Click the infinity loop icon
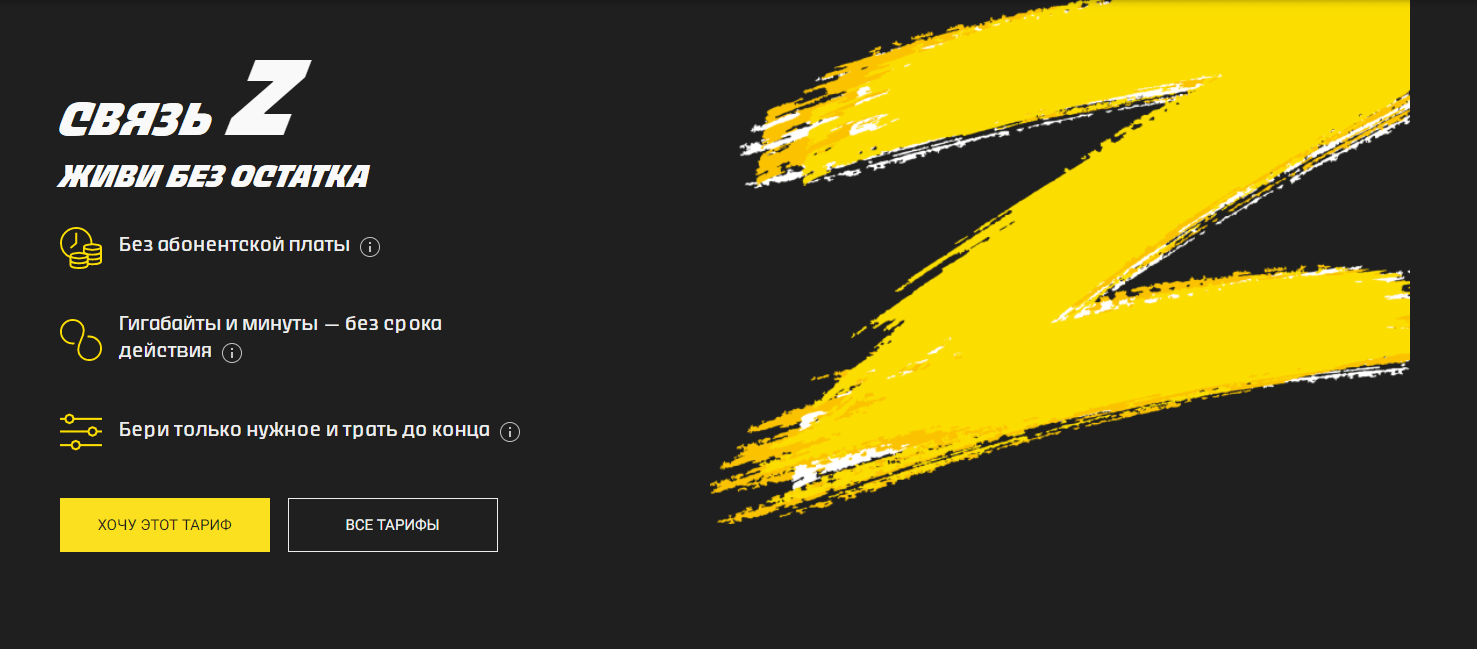1477x649 pixels. (81, 340)
